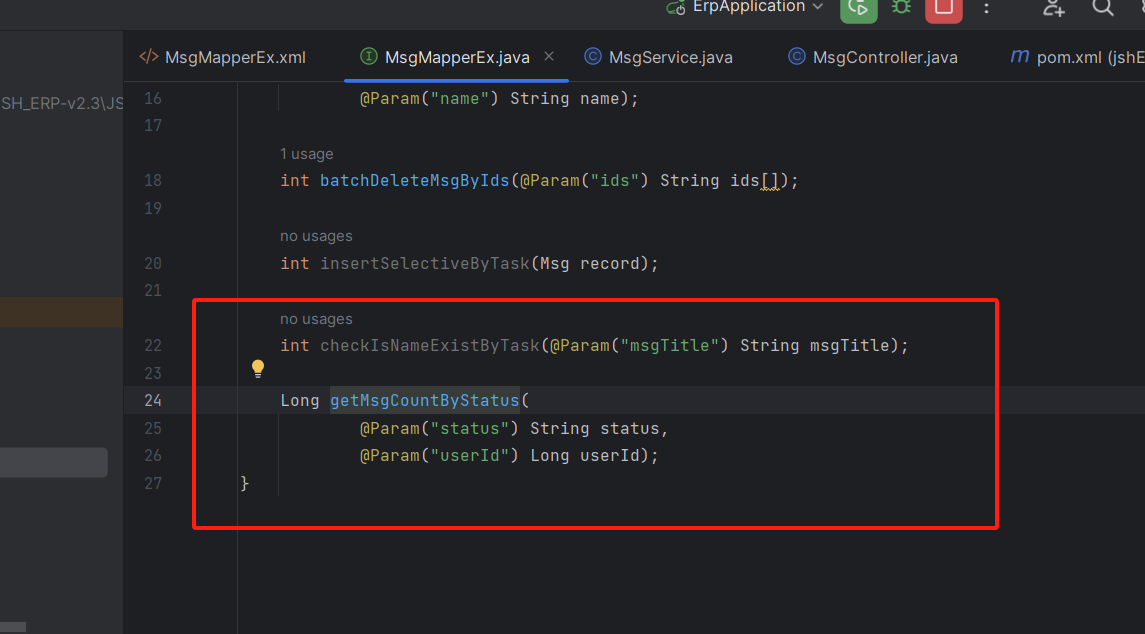Click the yellow lightbulb intention icon
The image size is (1145, 634).
point(258,368)
